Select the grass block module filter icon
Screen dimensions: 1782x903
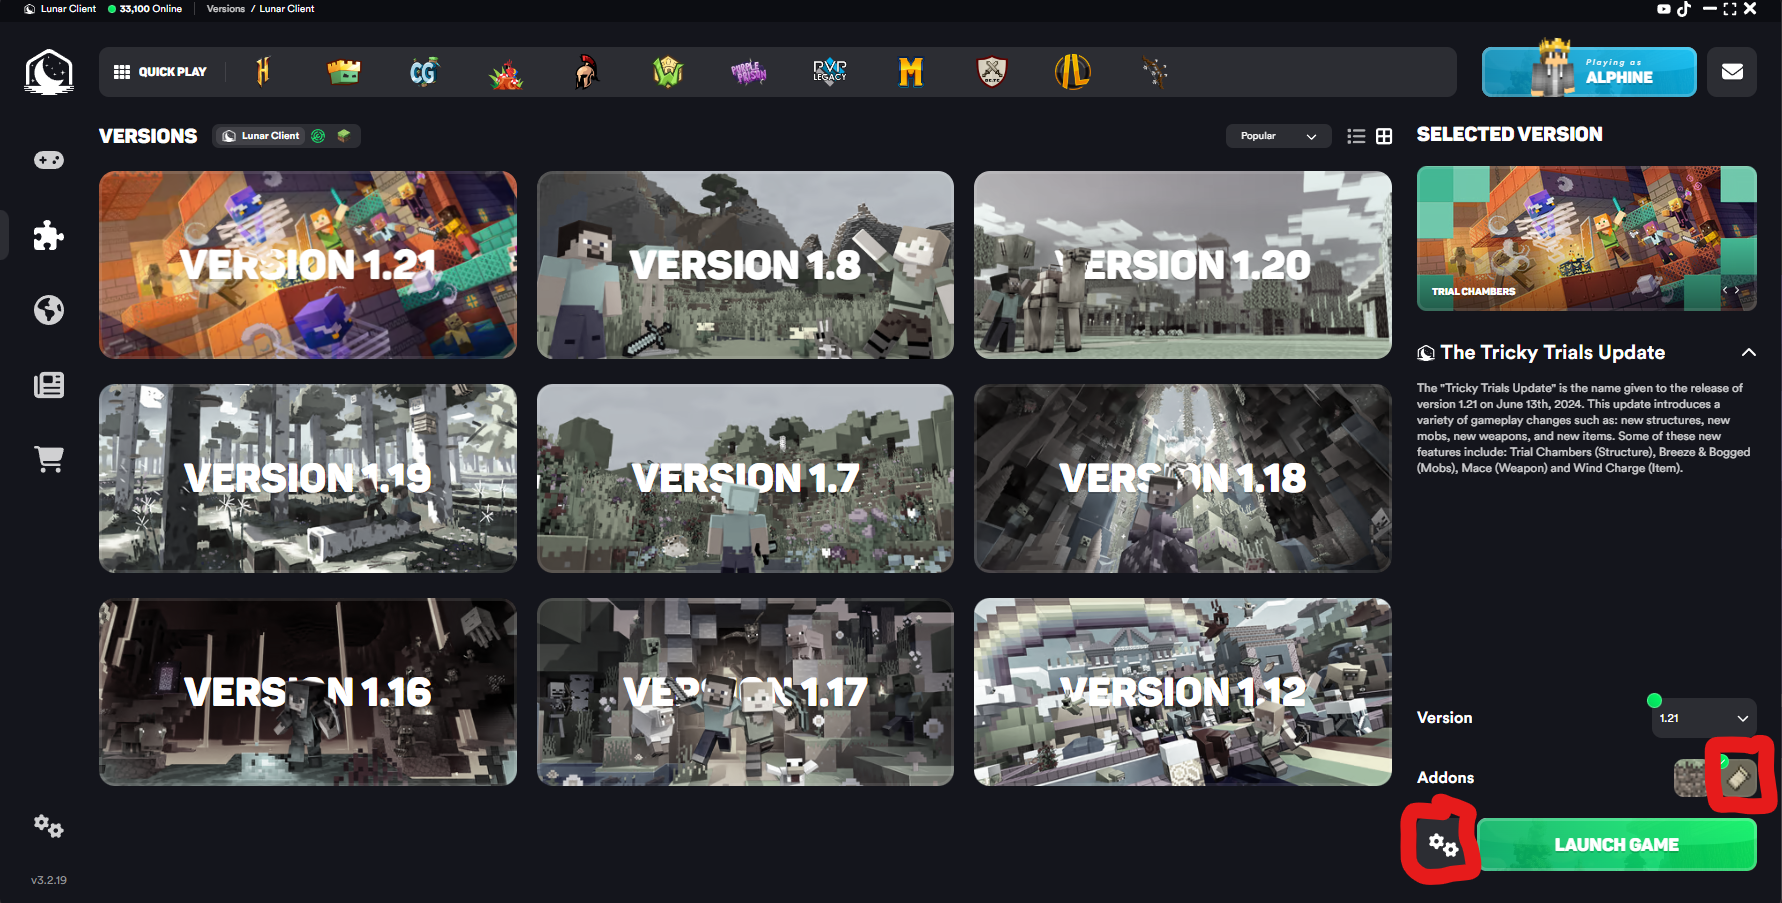pyautogui.click(x=344, y=136)
